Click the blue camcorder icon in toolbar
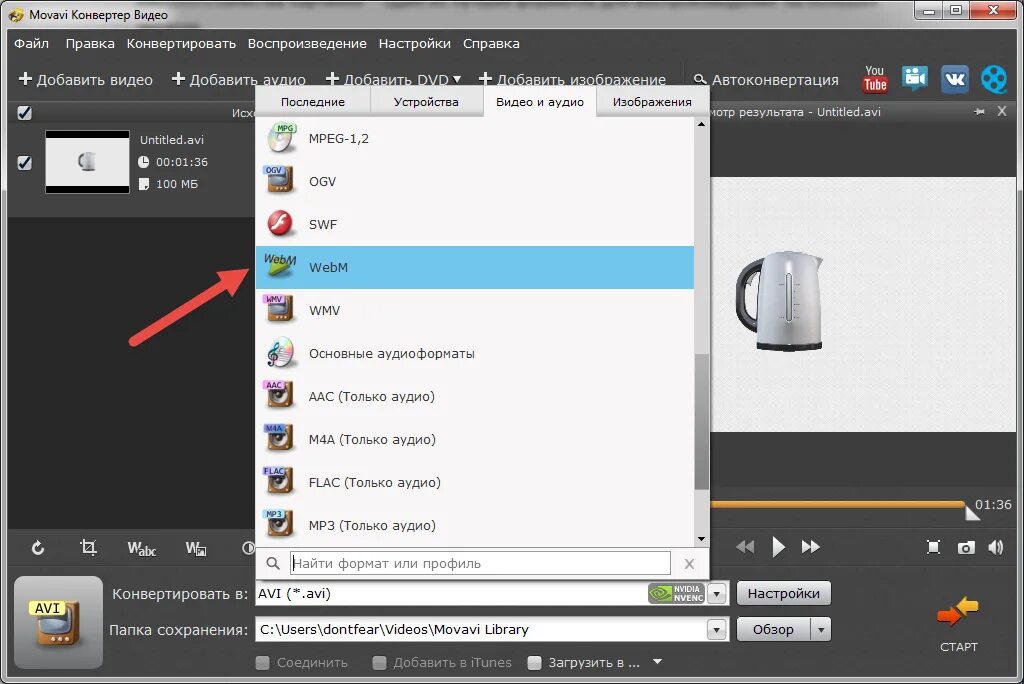 915,78
